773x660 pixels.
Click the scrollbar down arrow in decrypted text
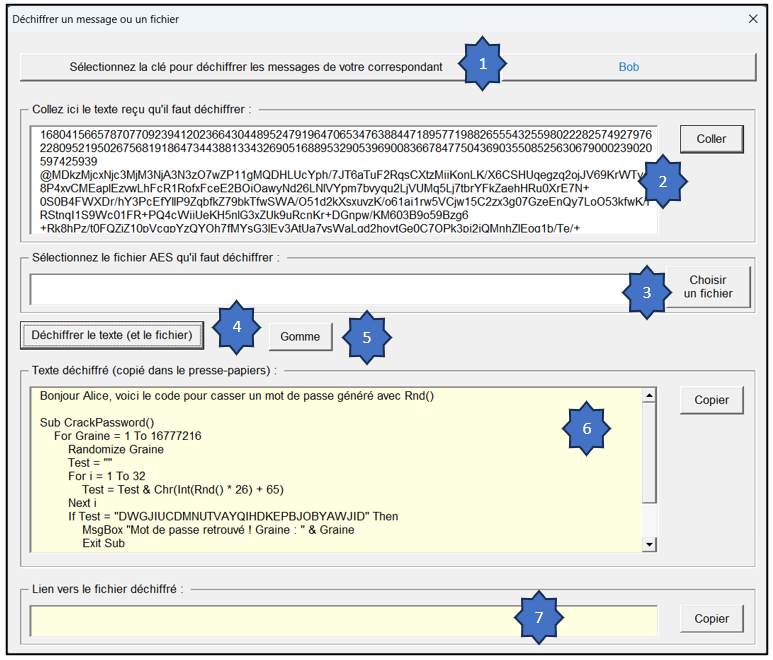coord(649,544)
